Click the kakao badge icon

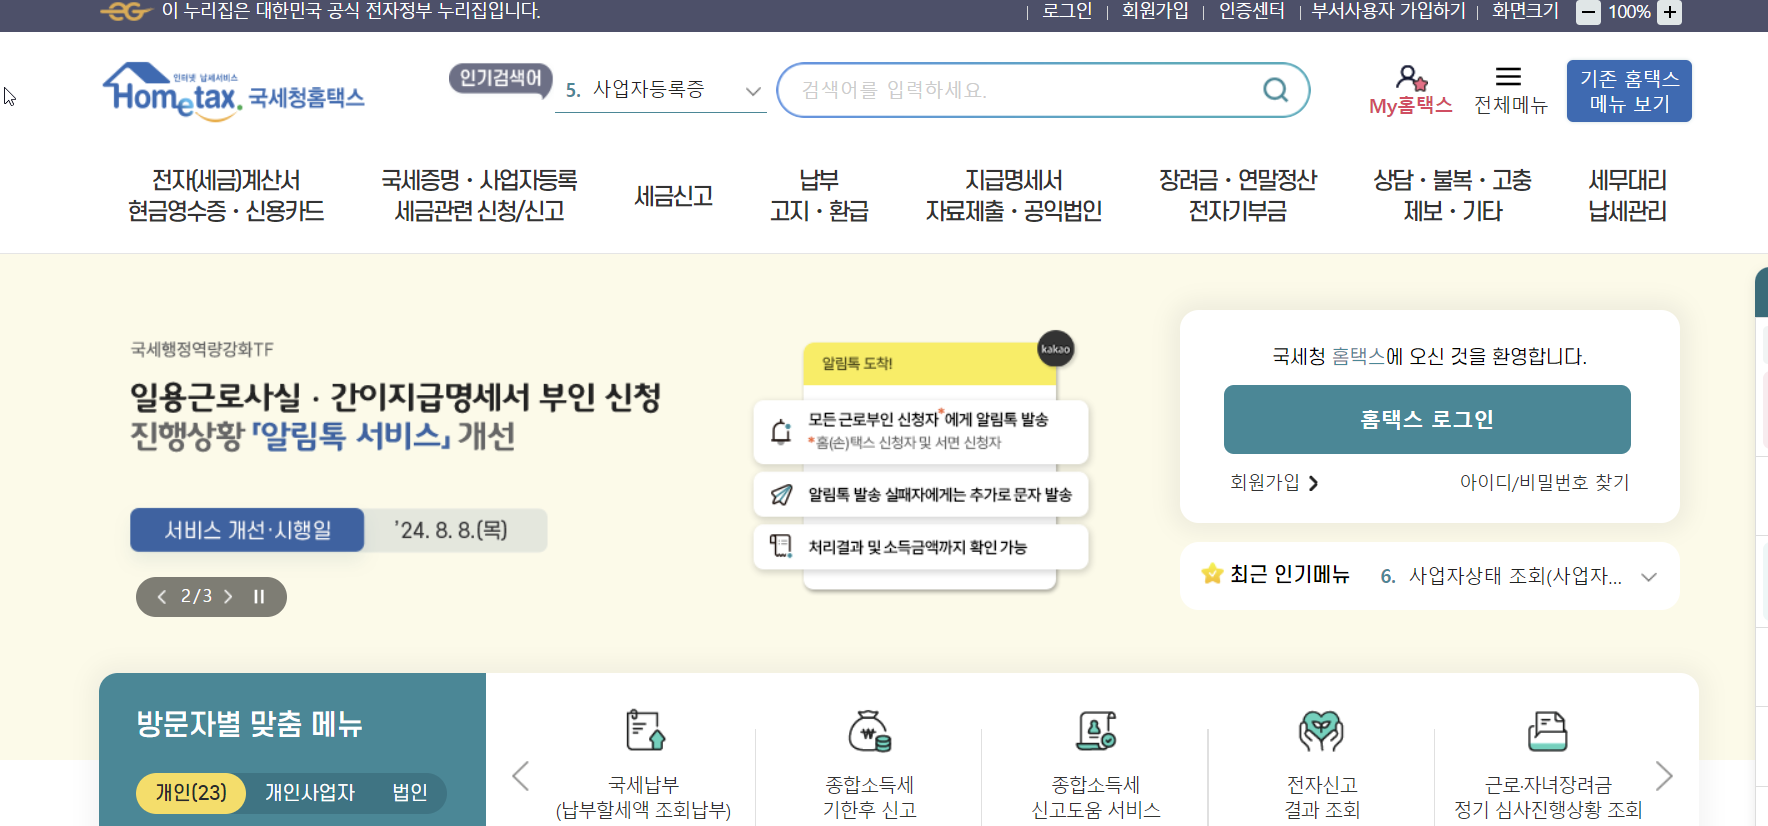pyautogui.click(x=1055, y=349)
